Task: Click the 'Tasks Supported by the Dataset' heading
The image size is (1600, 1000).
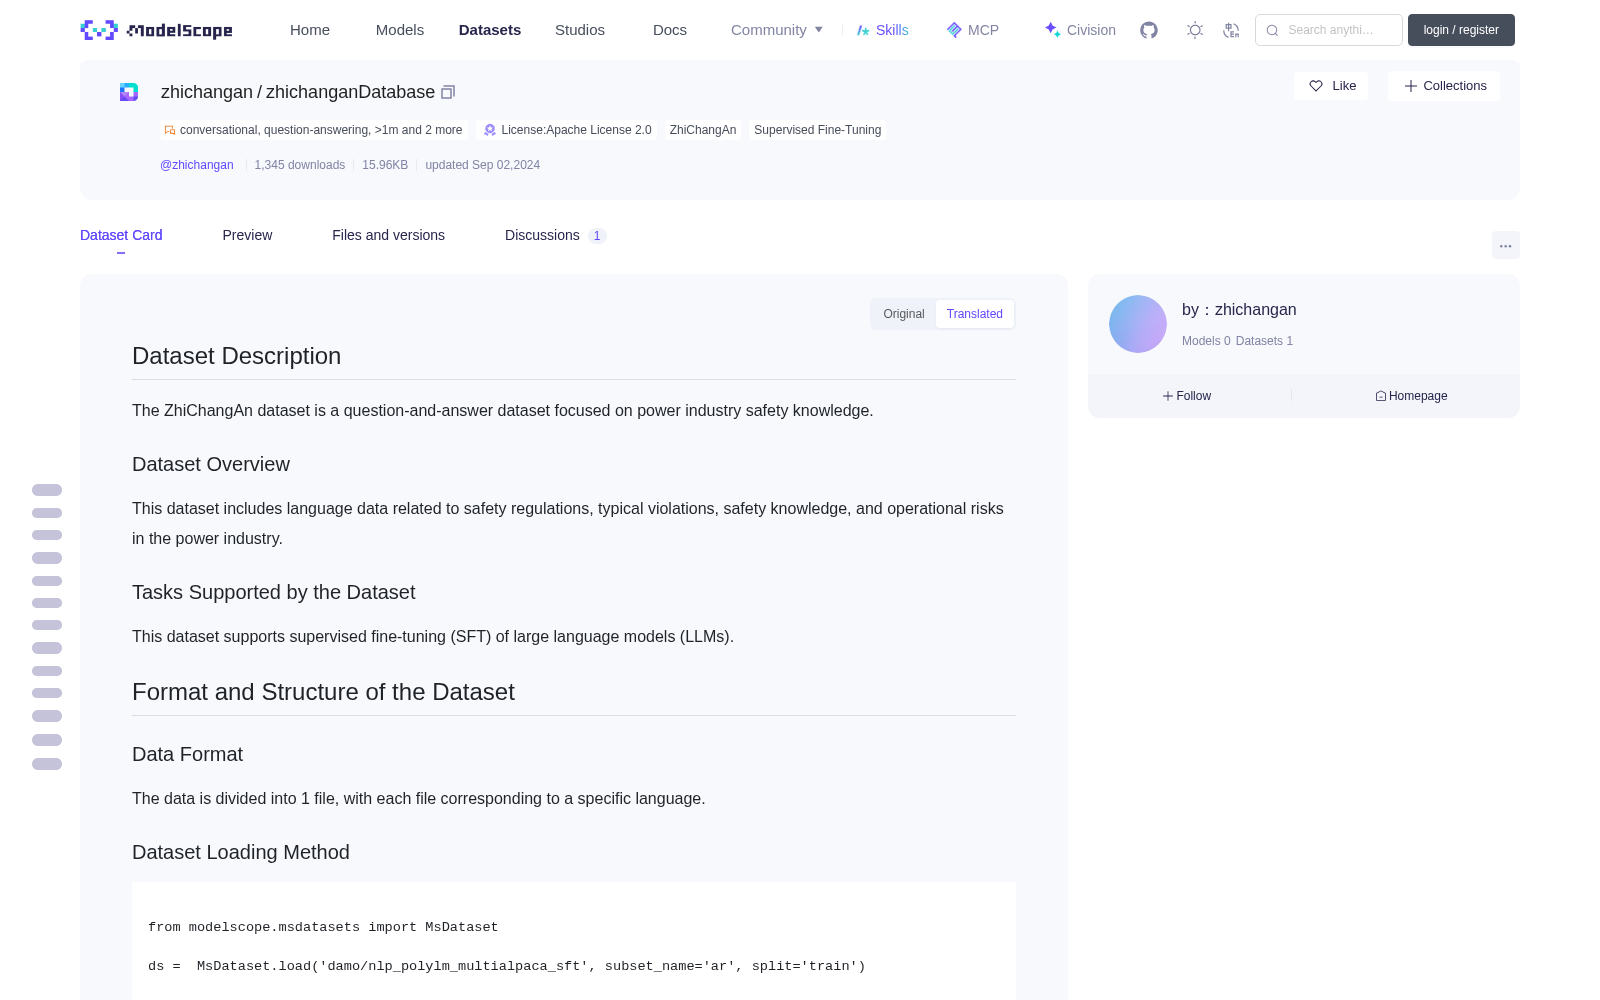Action: 274,592
